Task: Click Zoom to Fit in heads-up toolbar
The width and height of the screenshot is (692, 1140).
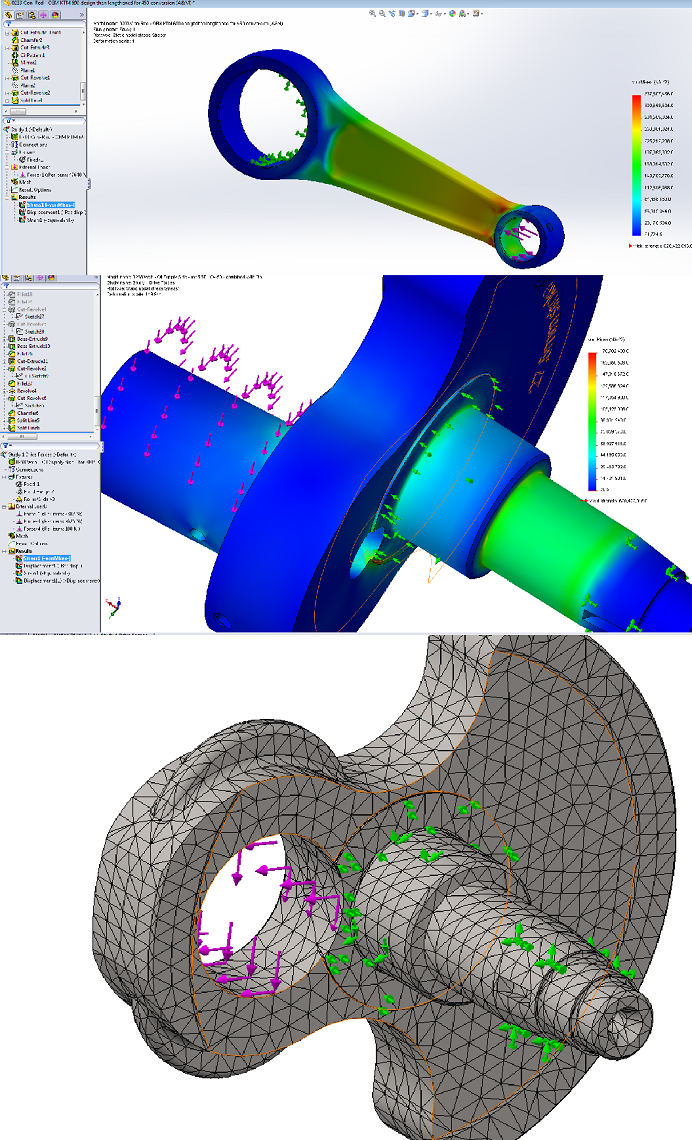Action: click(x=372, y=14)
